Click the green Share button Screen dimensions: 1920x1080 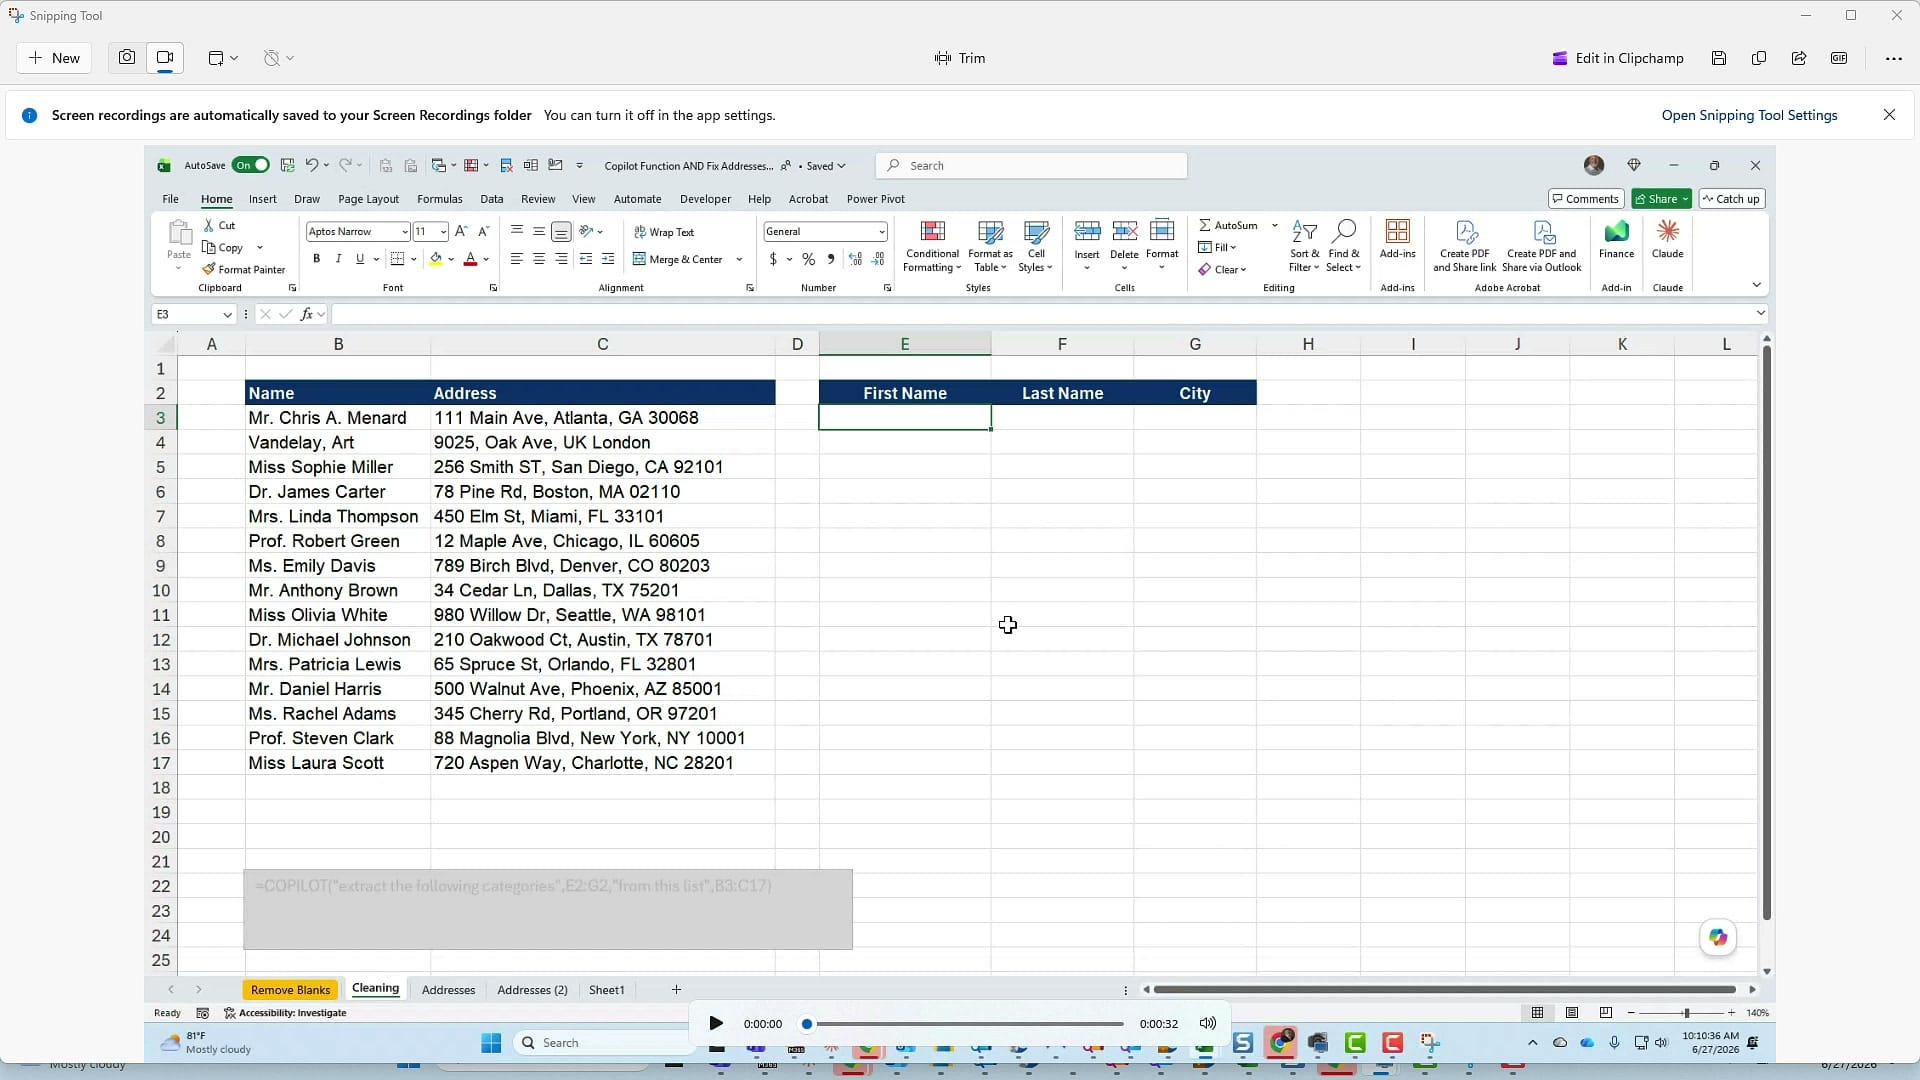(1661, 199)
